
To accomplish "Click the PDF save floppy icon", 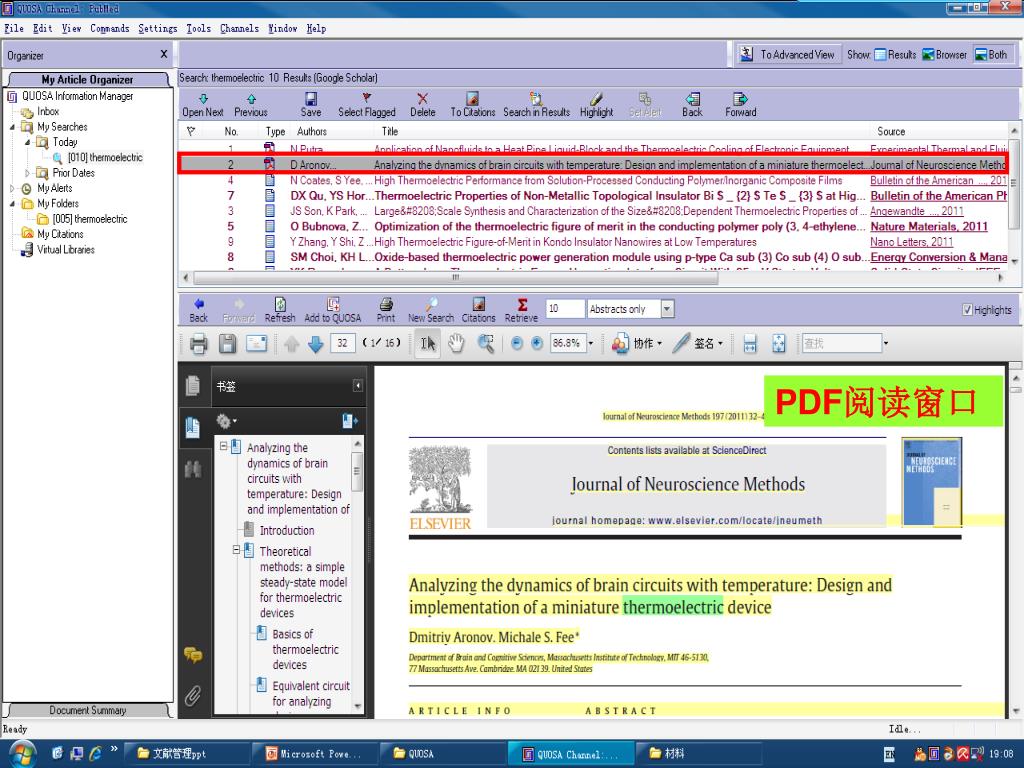I will click(x=227, y=344).
